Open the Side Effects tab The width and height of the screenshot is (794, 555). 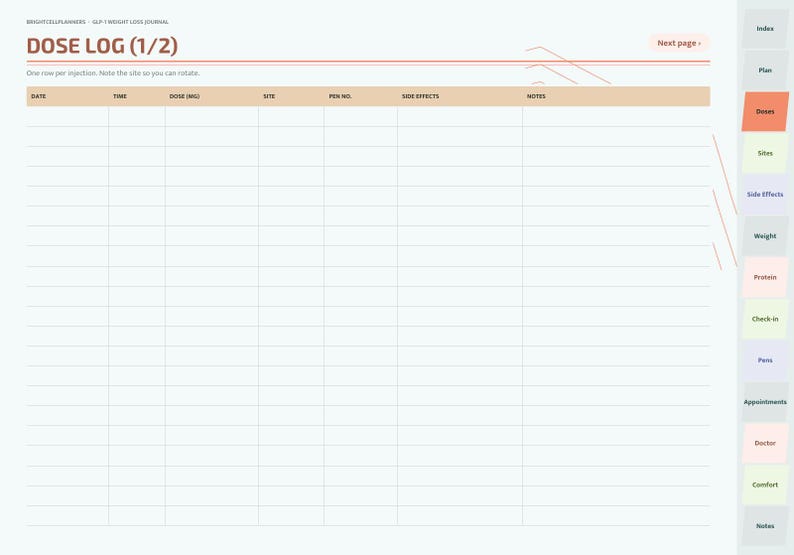tap(765, 194)
